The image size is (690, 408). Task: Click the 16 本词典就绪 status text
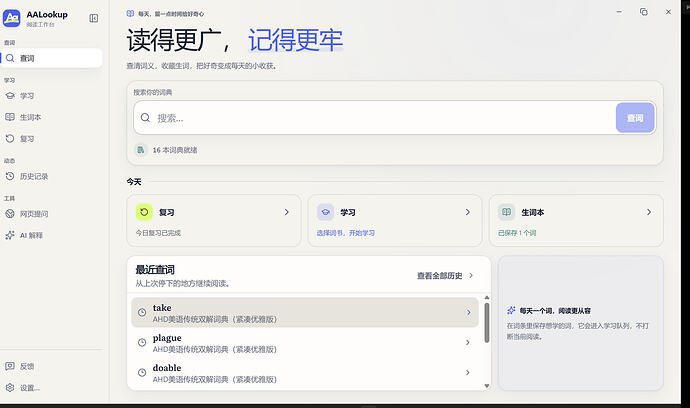tap(175, 150)
